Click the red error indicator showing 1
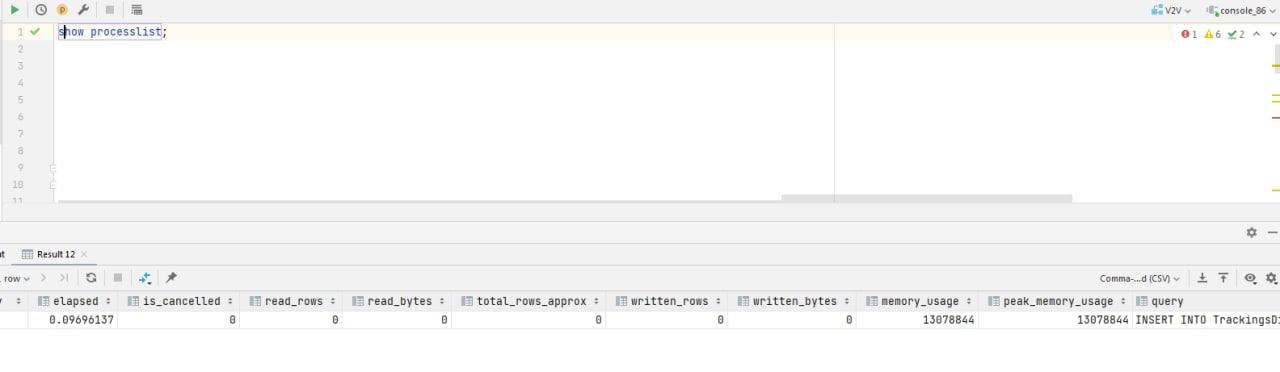Viewport: 1280px width, 372px height. pyautogui.click(x=1189, y=34)
